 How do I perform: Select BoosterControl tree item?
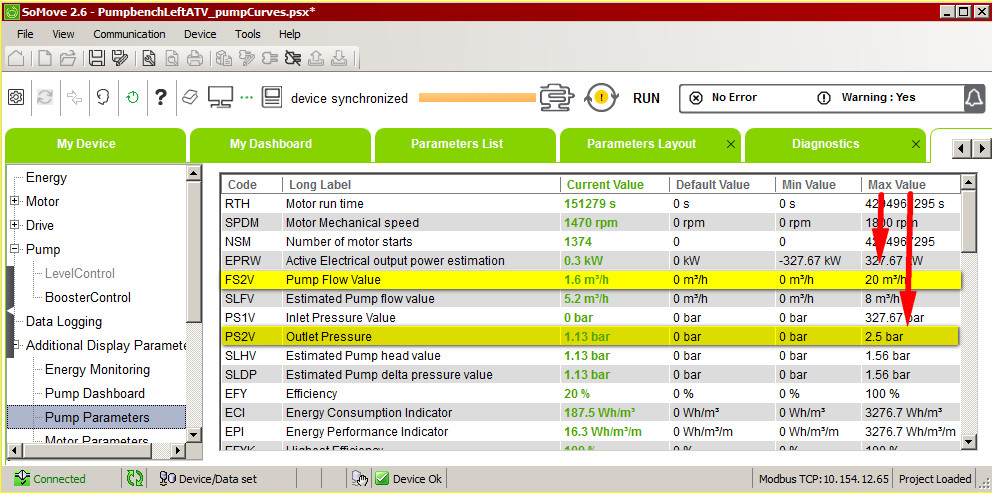click(x=88, y=297)
